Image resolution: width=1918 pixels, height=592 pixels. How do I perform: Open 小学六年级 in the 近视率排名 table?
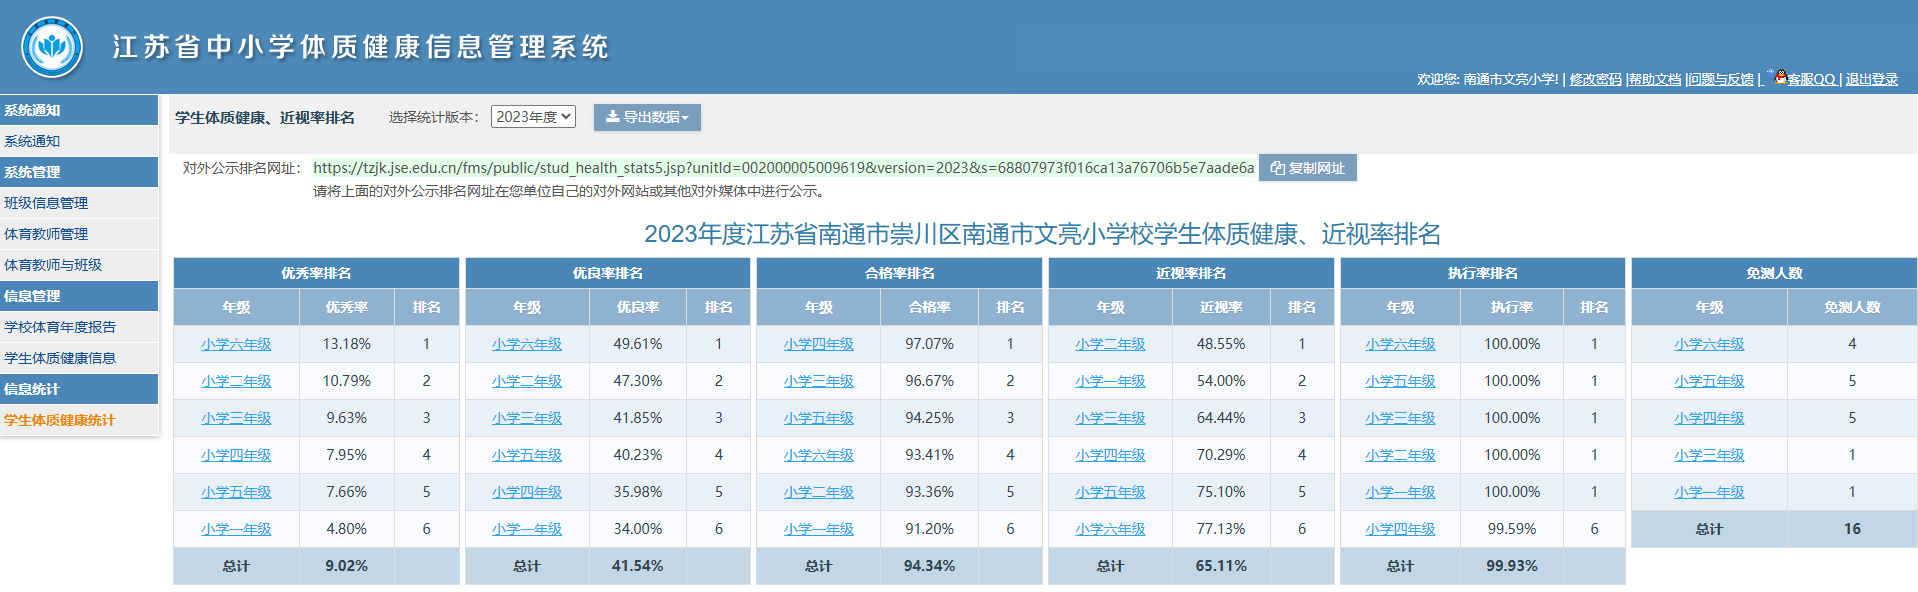(x=1110, y=529)
